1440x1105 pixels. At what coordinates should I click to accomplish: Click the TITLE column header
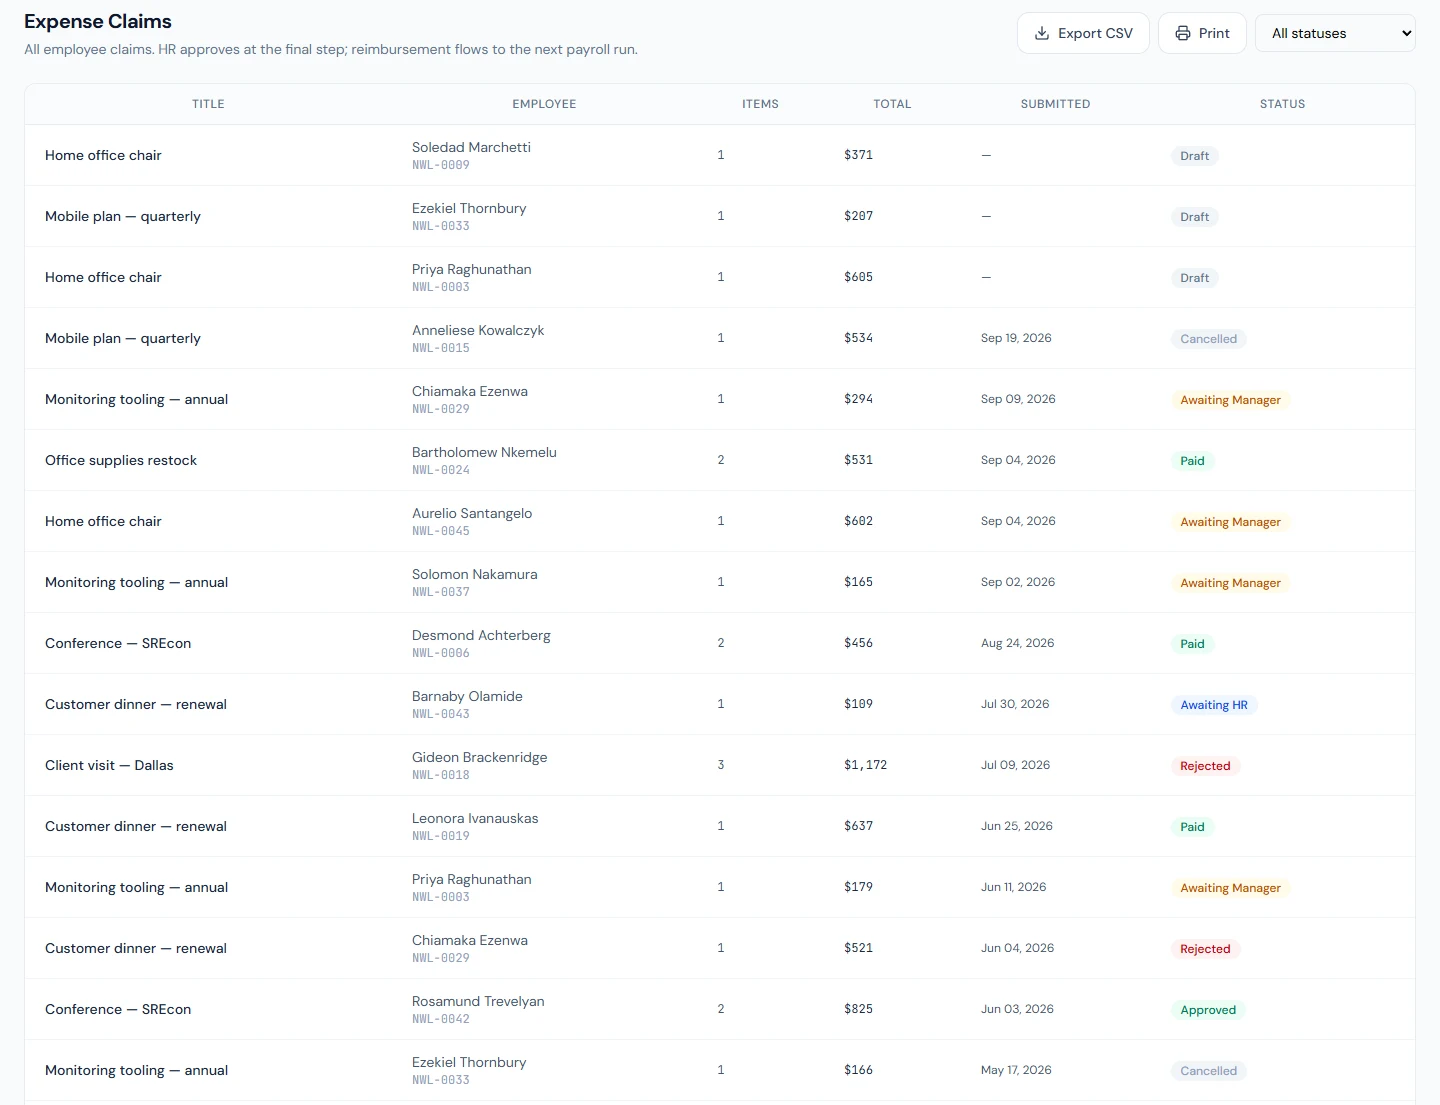tap(208, 104)
